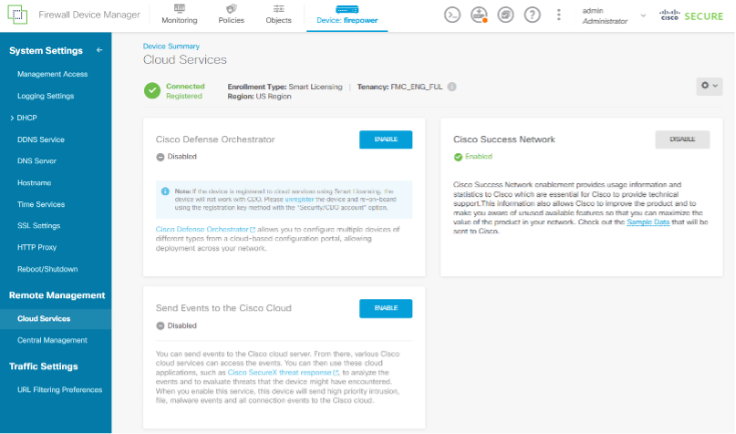
Task: Open the vertical three-dot menu
Action: [x=559, y=15]
